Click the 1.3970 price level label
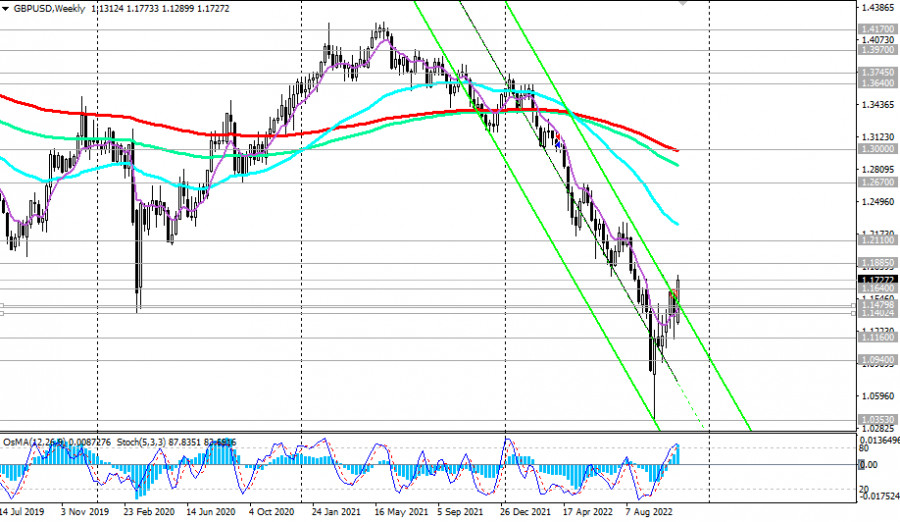Screen dimensions: 900x522 click(x=875, y=49)
